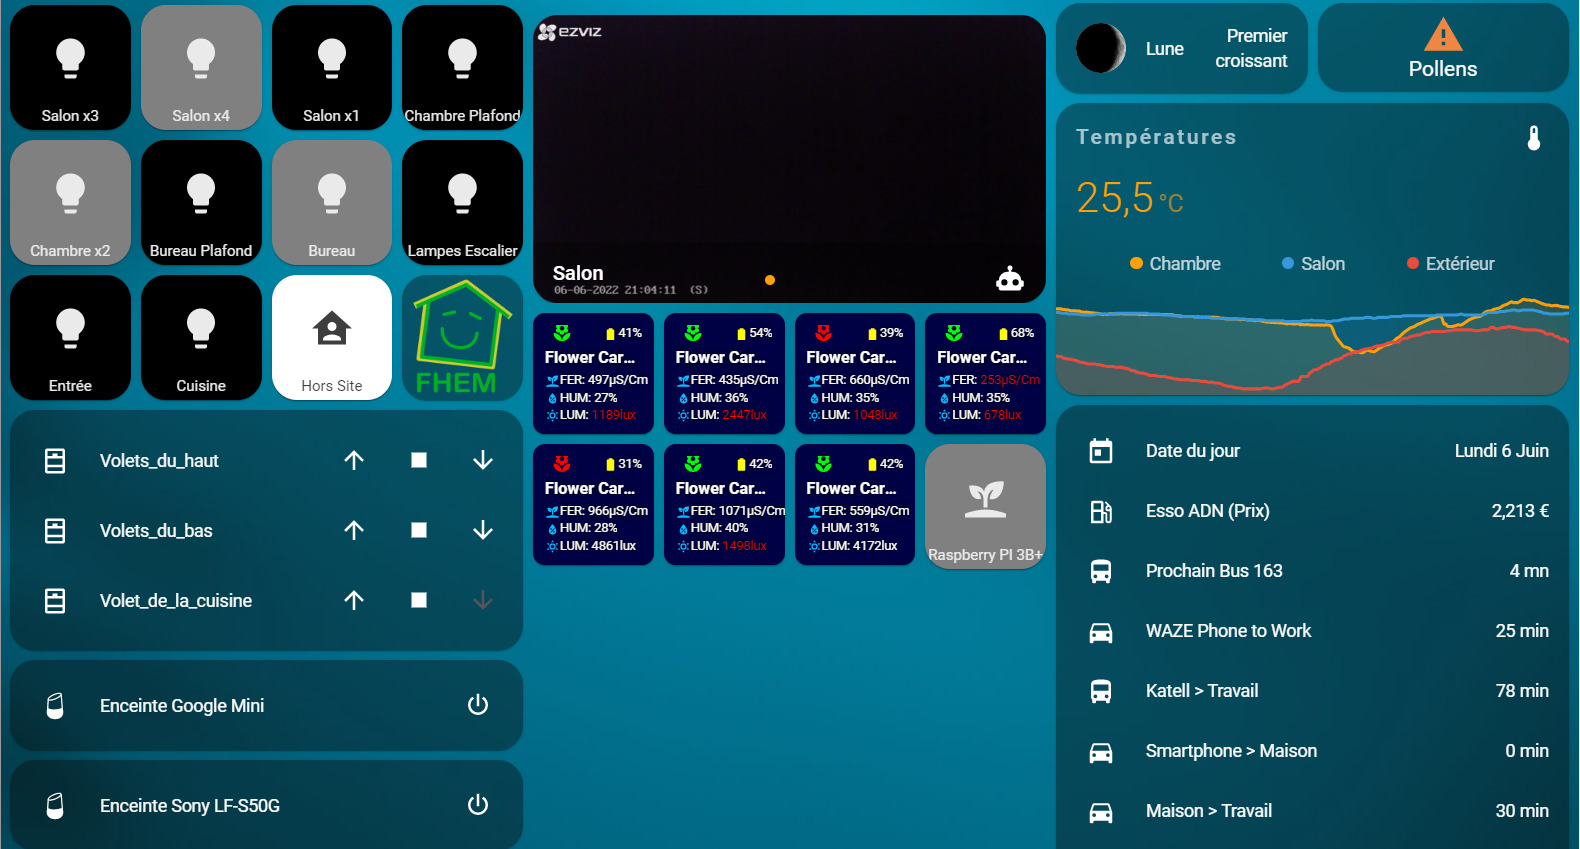The width and height of the screenshot is (1580, 849).
Task: Toggle the Hors Site away mode
Action: (x=332, y=338)
